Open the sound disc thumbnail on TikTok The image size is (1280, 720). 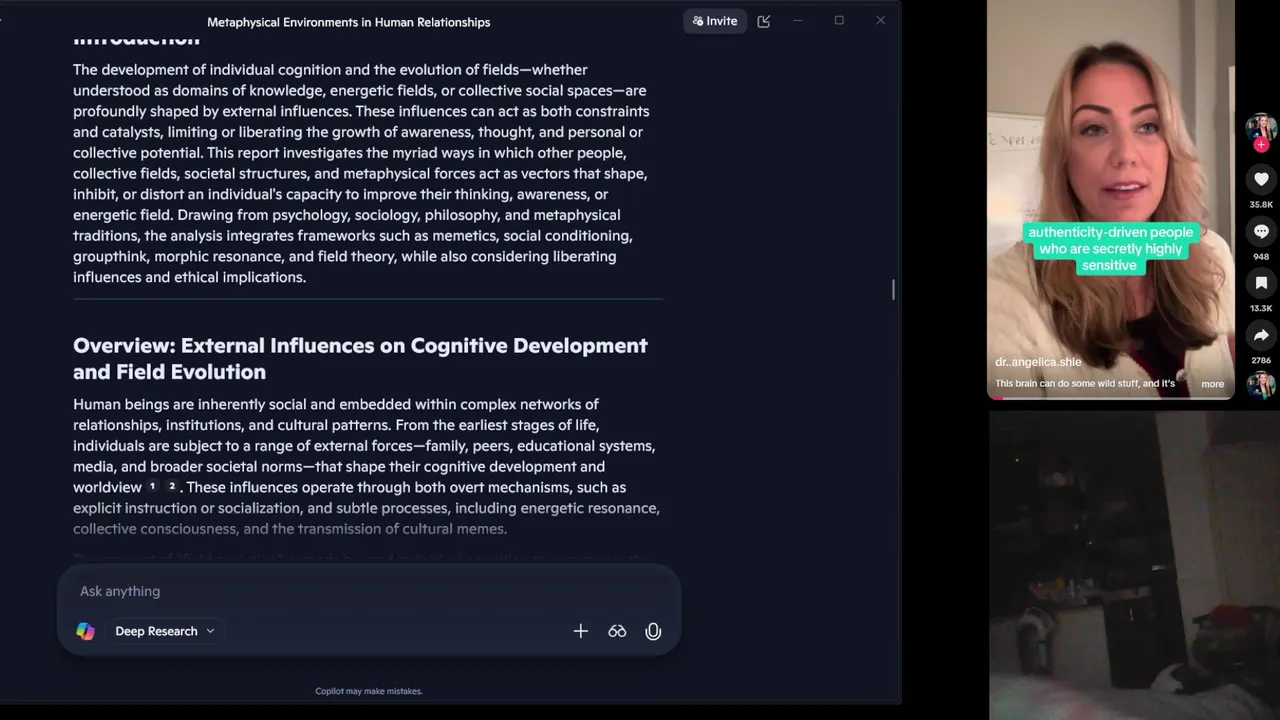[x=1261, y=385]
